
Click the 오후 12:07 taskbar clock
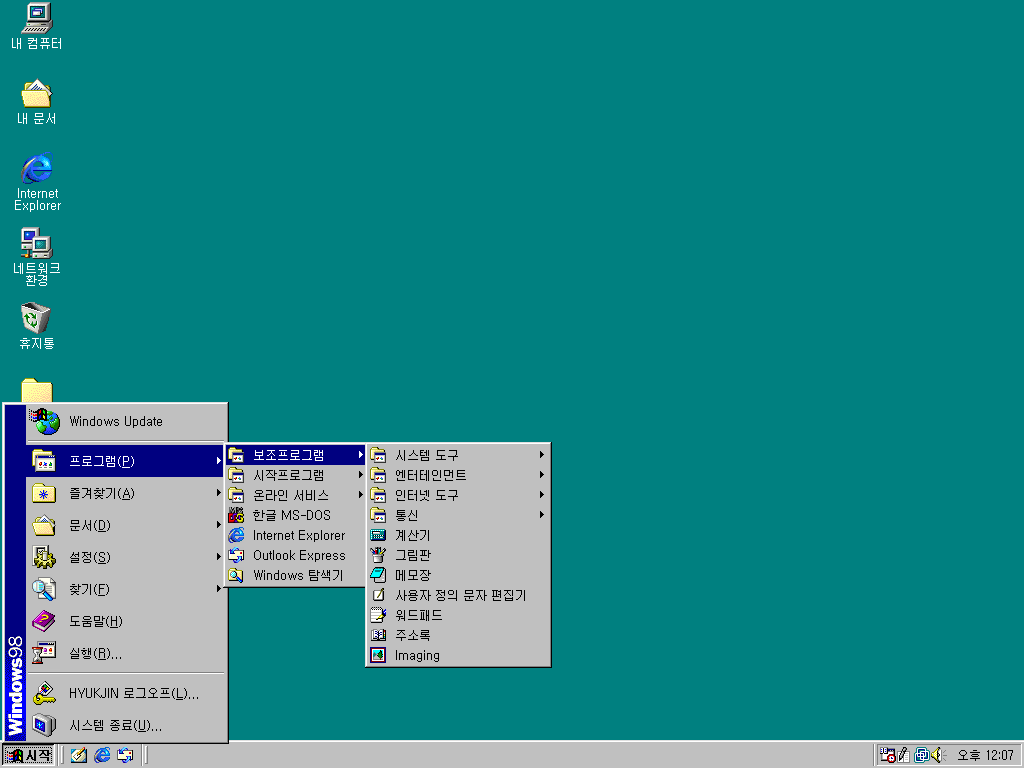coord(985,755)
